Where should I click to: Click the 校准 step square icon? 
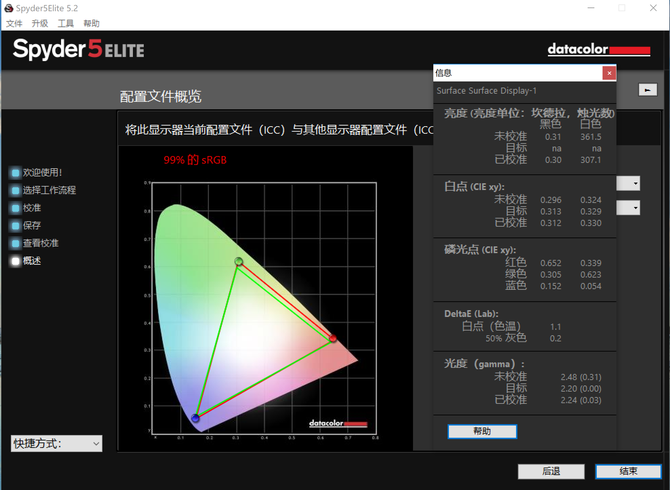click(15, 208)
